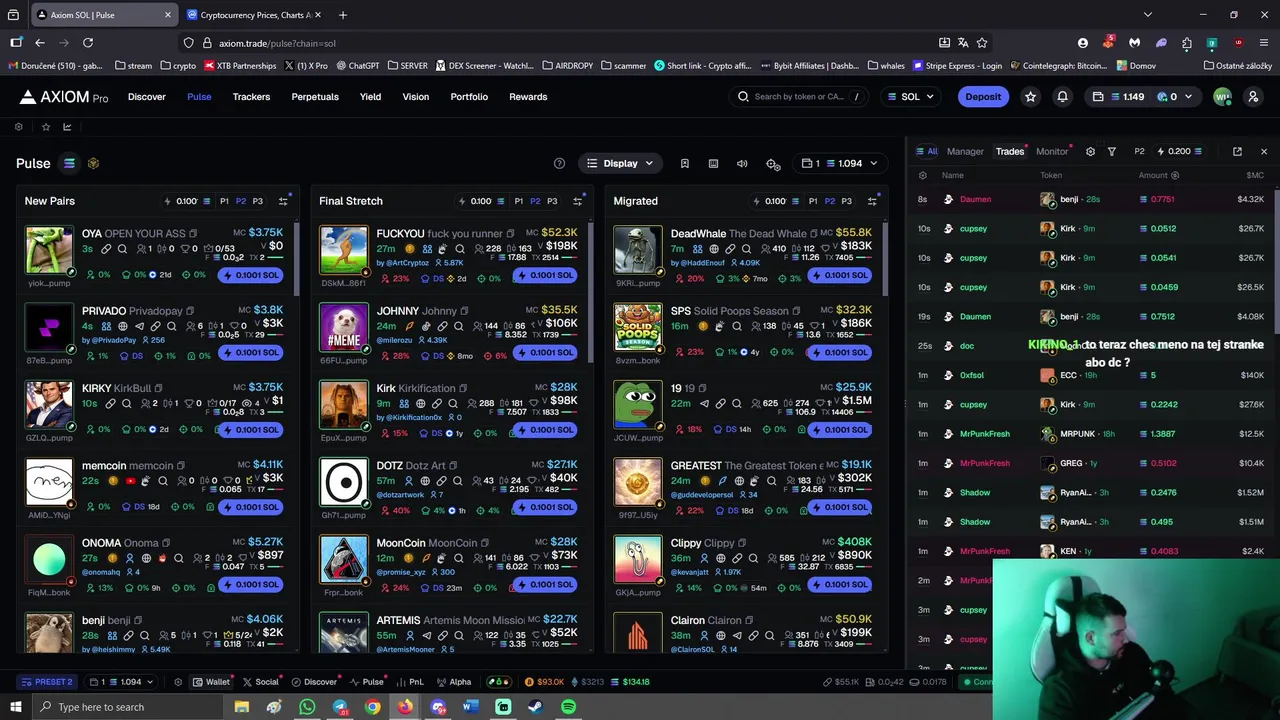Click the token search field

(800, 97)
